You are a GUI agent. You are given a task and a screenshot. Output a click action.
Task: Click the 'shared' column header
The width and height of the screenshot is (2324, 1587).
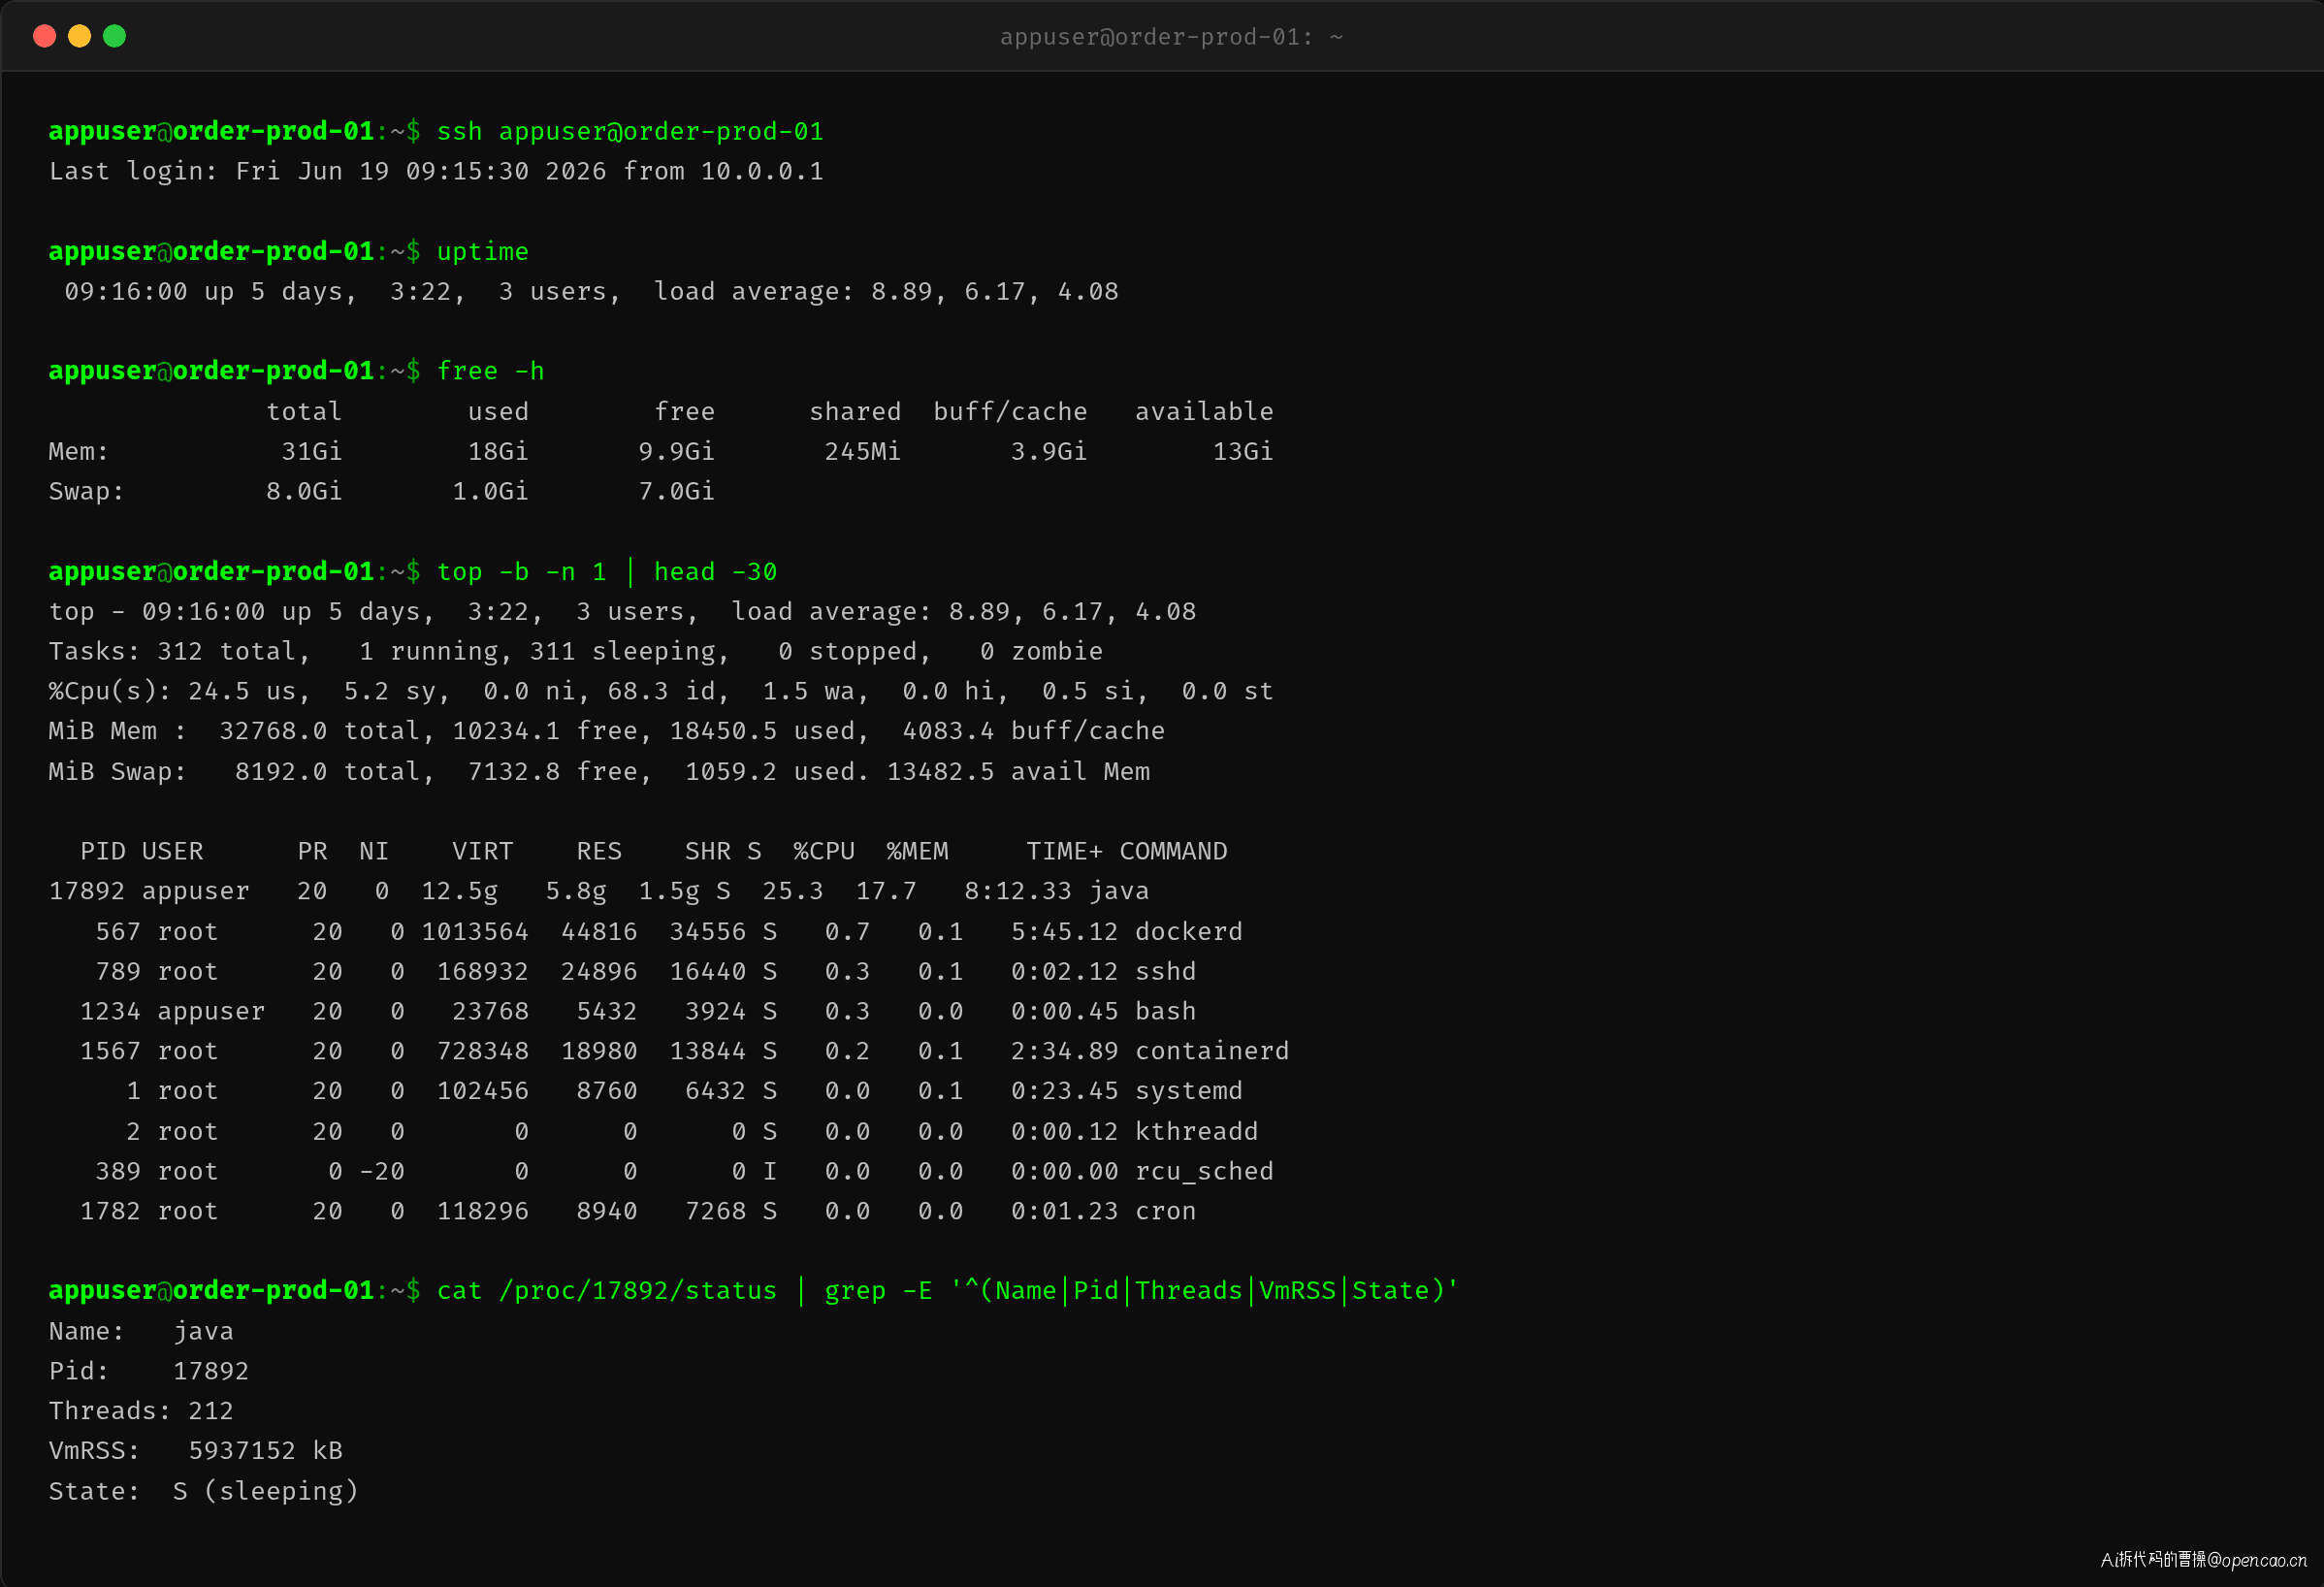855,411
